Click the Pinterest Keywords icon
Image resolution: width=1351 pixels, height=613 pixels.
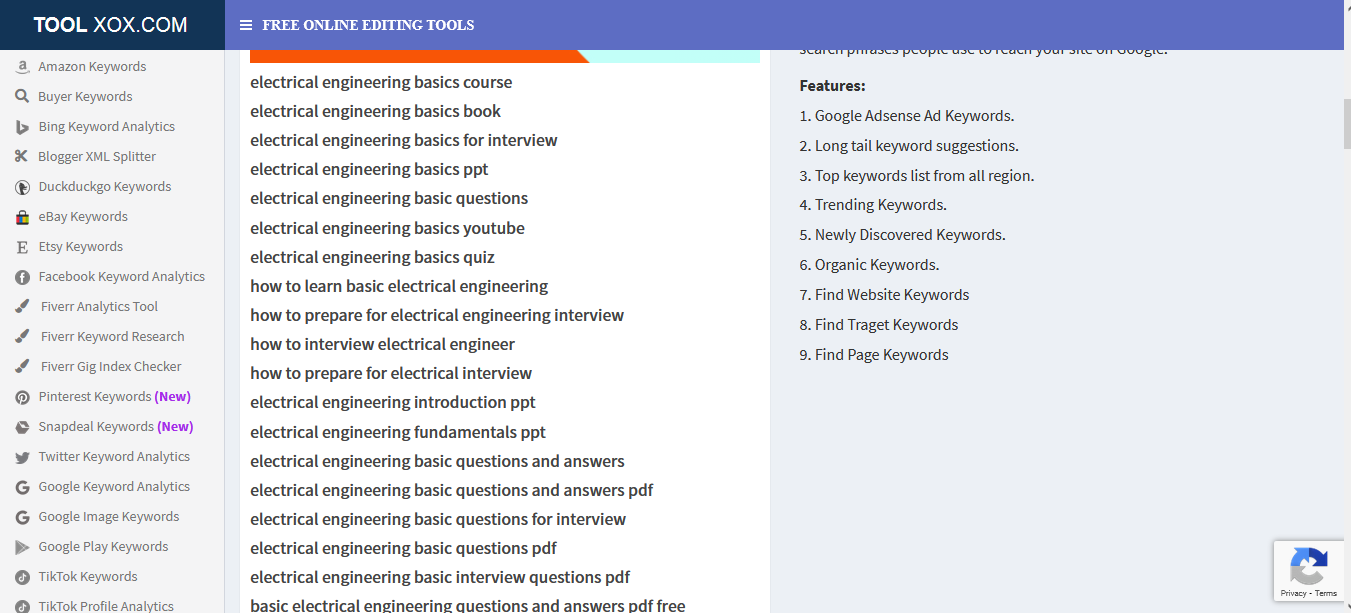pos(22,397)
